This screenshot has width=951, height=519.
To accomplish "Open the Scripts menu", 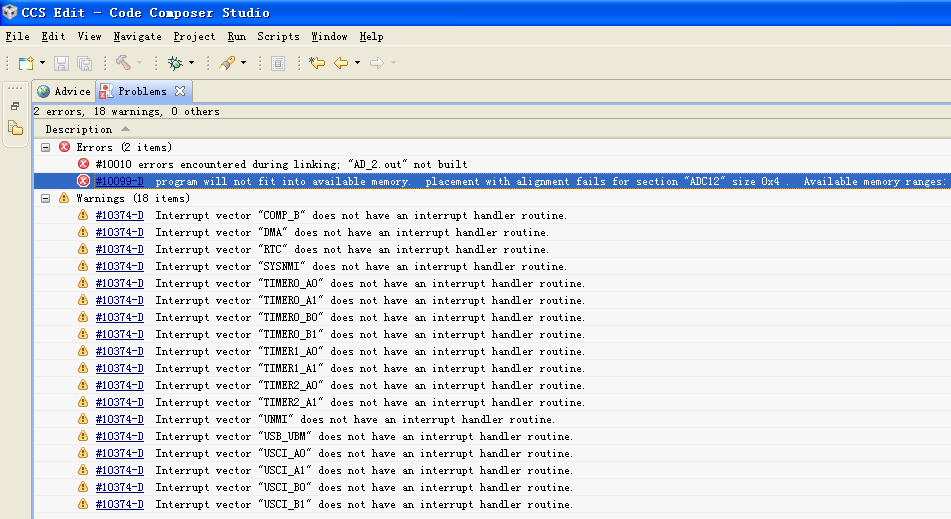I will coord(278,36).
